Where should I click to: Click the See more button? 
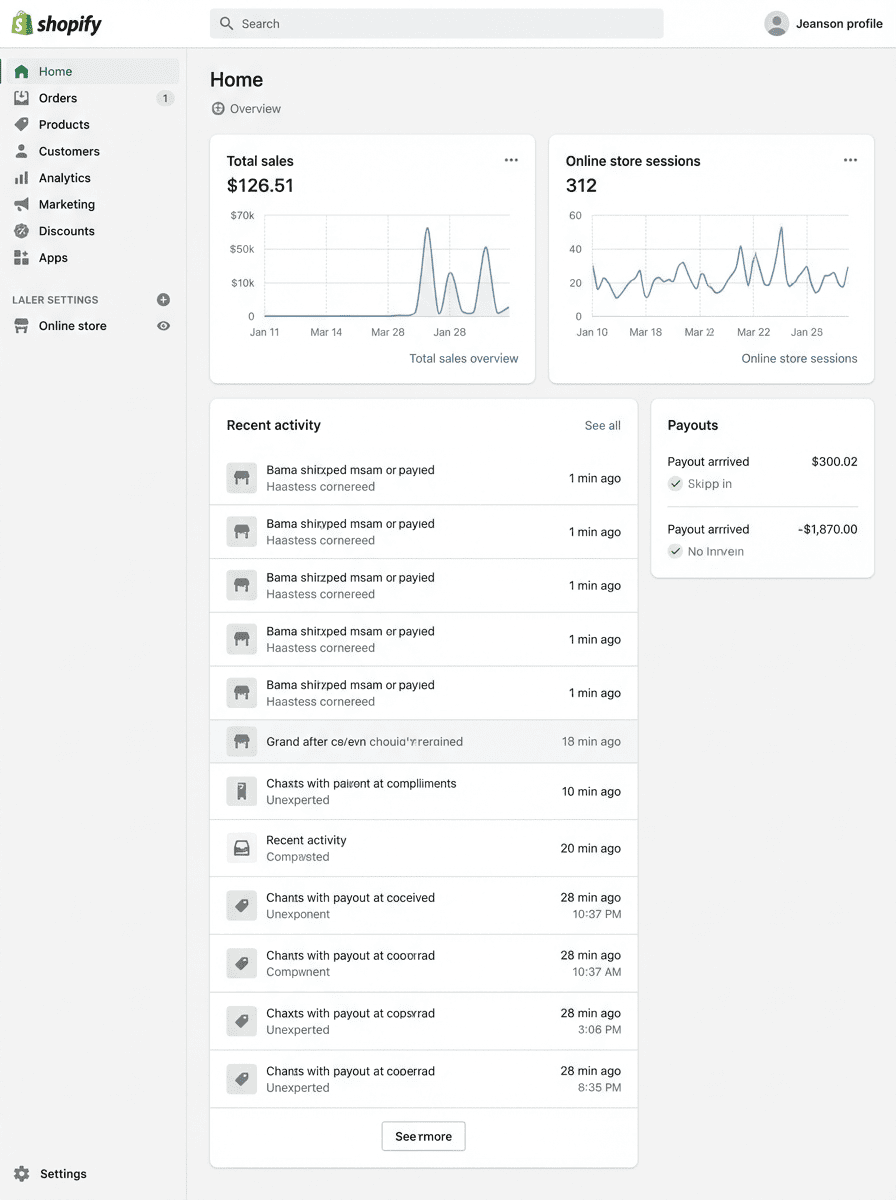[x=423, y=1137]
